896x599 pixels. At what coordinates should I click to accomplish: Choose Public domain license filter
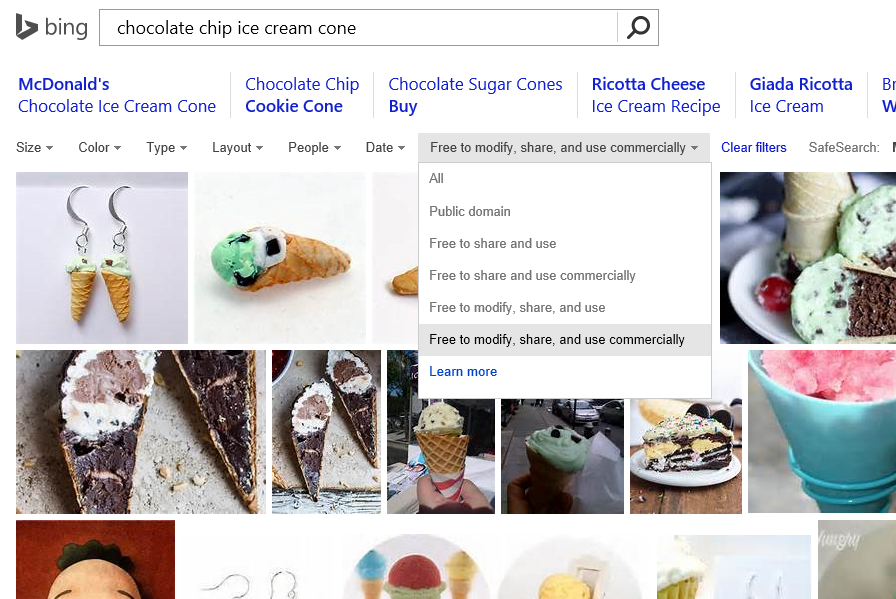[470, 211]
